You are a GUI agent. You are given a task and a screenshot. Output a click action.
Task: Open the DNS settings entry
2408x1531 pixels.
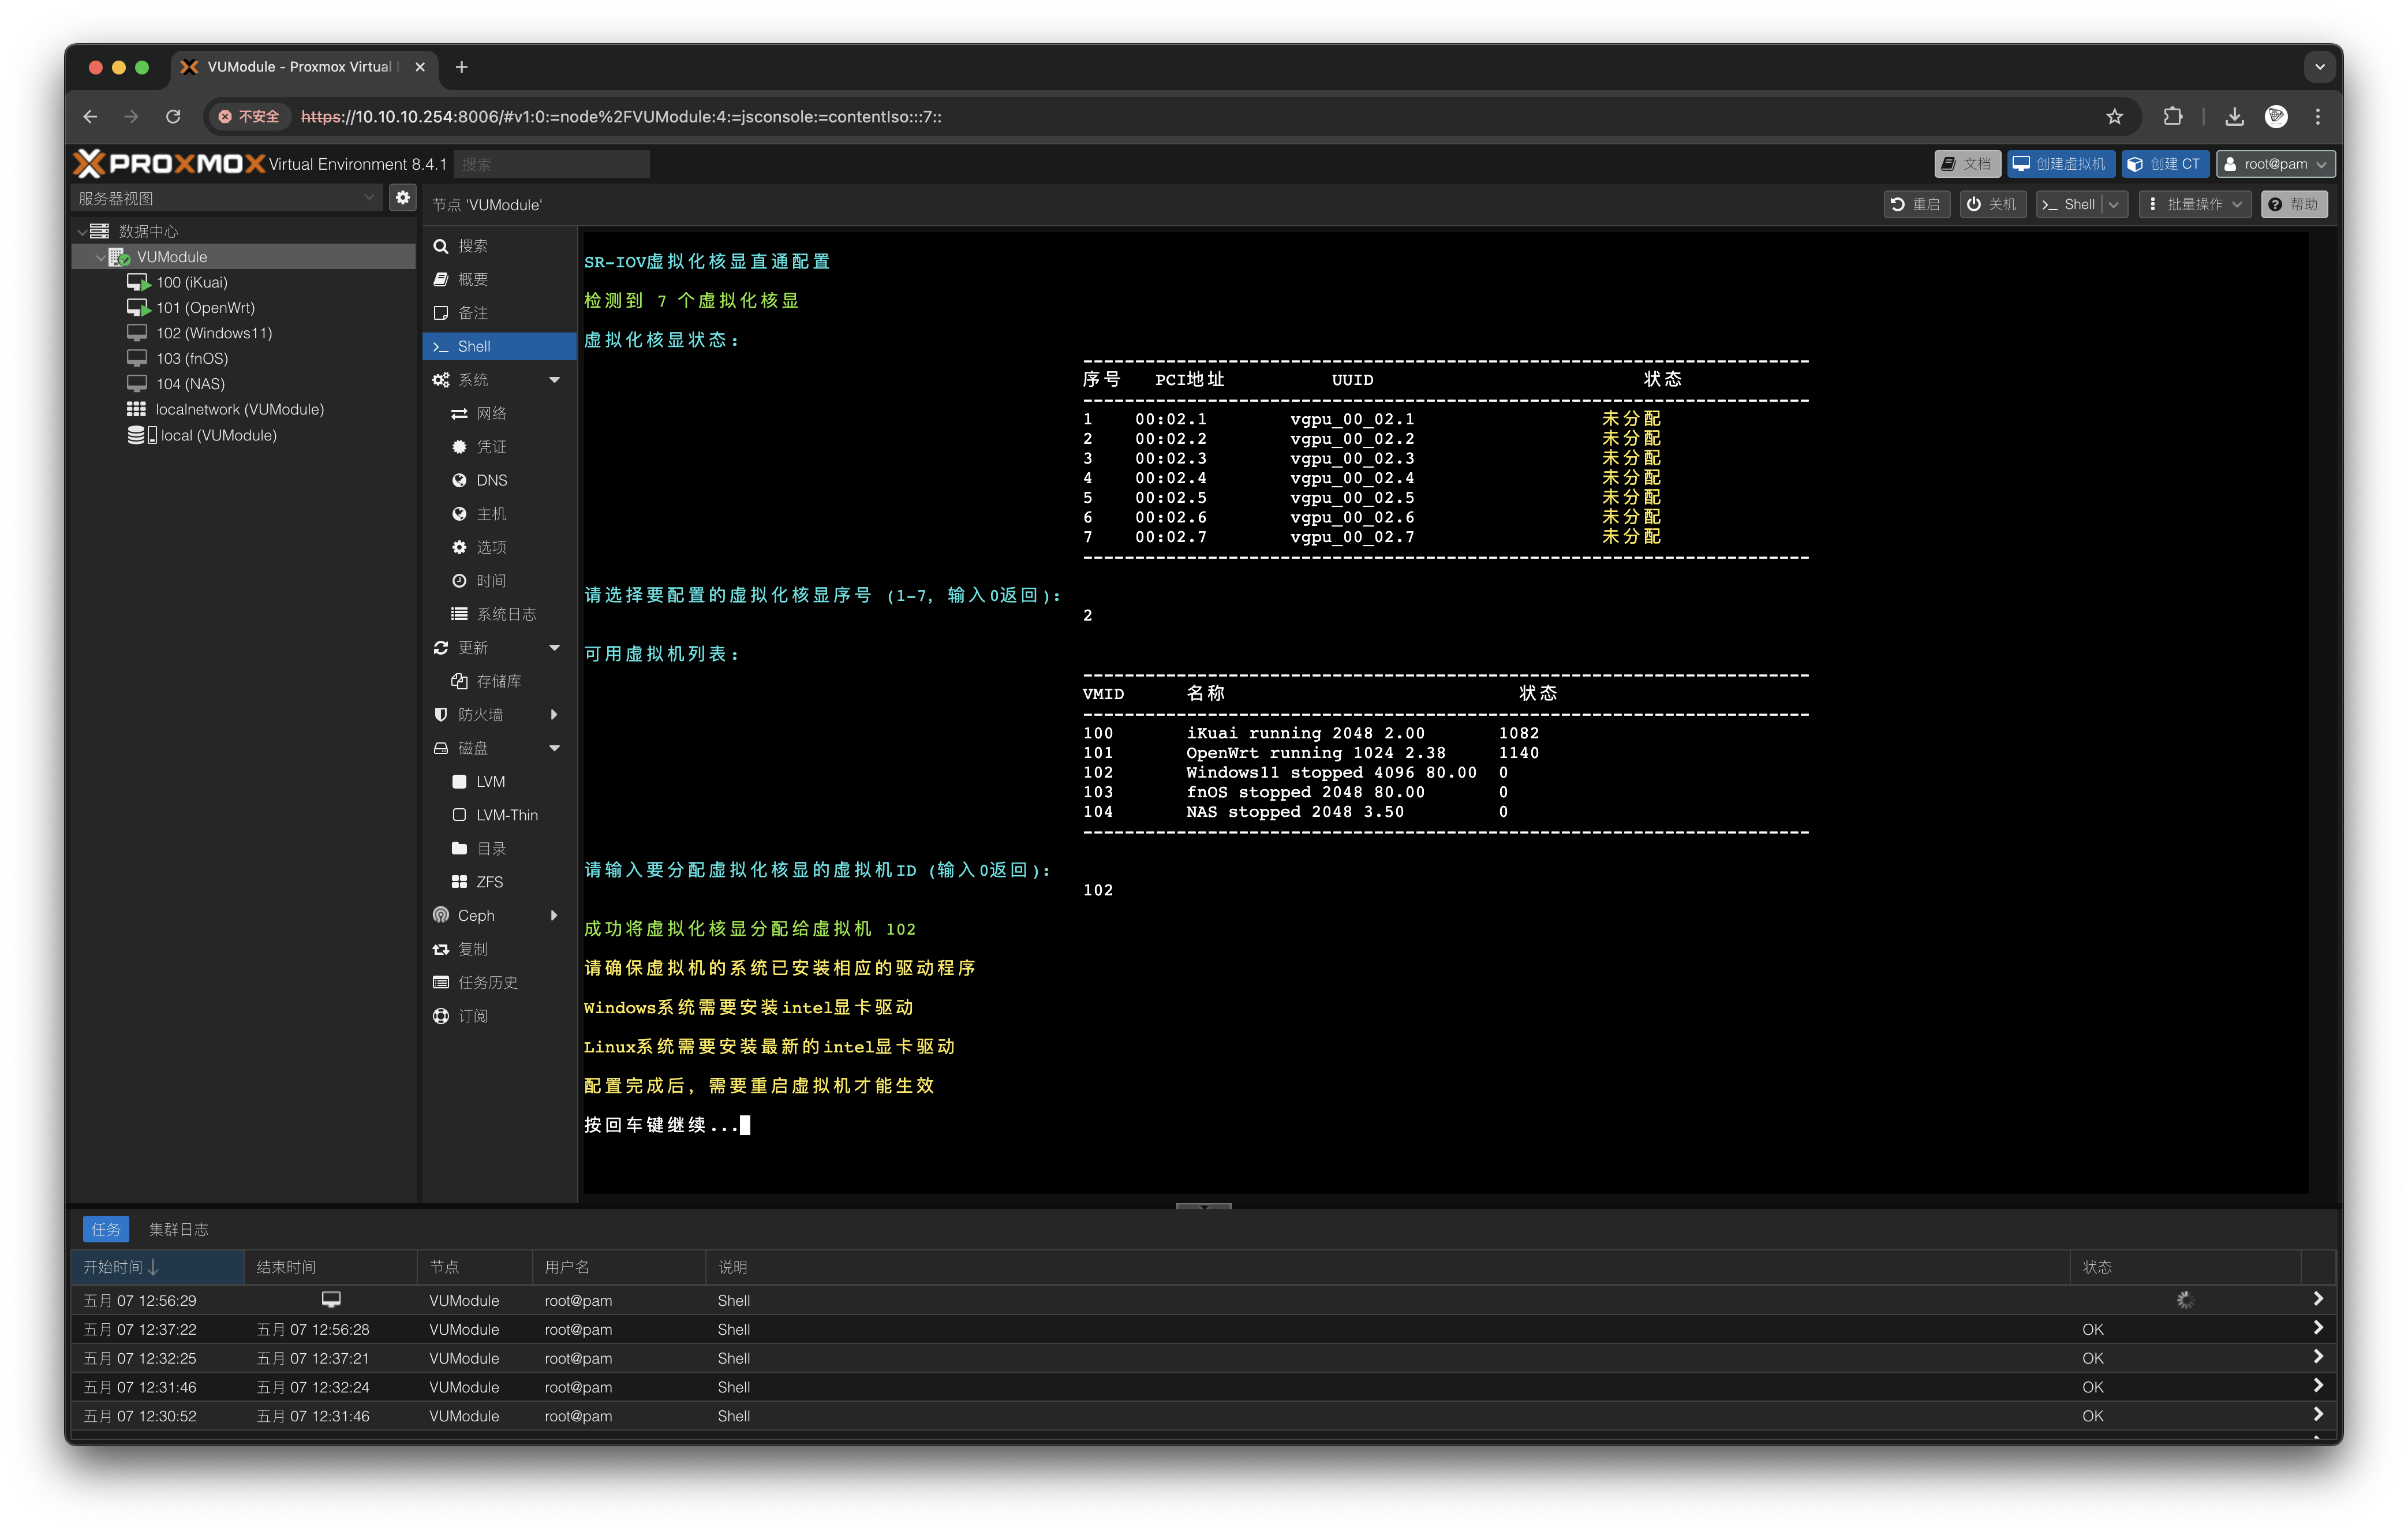pos(491,480)
